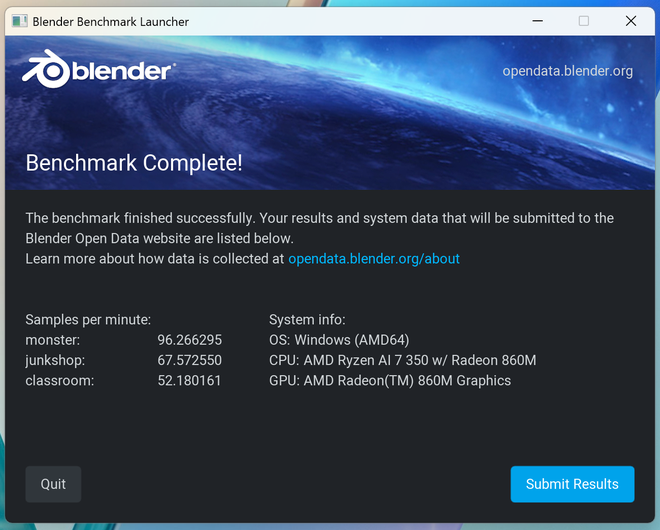Click the GPU AMD Radeon(TM) 860M Graphics line
Image resolution: width=660 pixels, height=530 pixels.
click(390, 380)
